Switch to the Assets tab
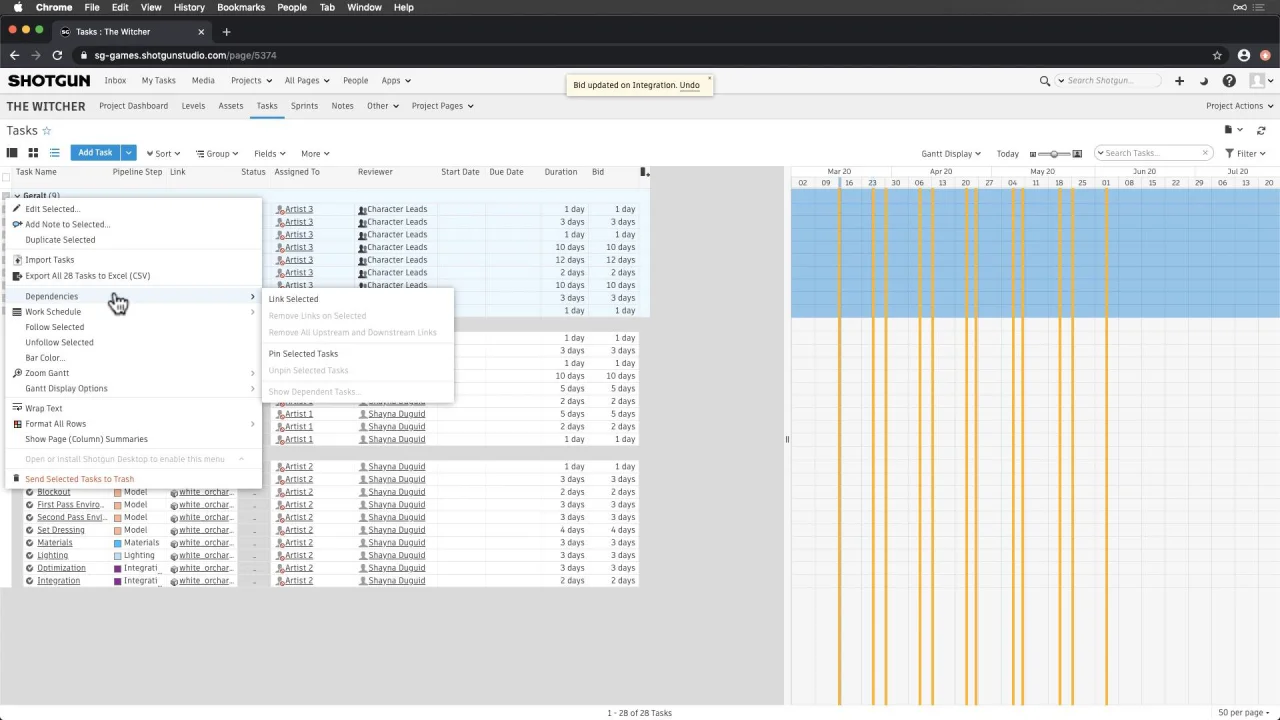 231,106
